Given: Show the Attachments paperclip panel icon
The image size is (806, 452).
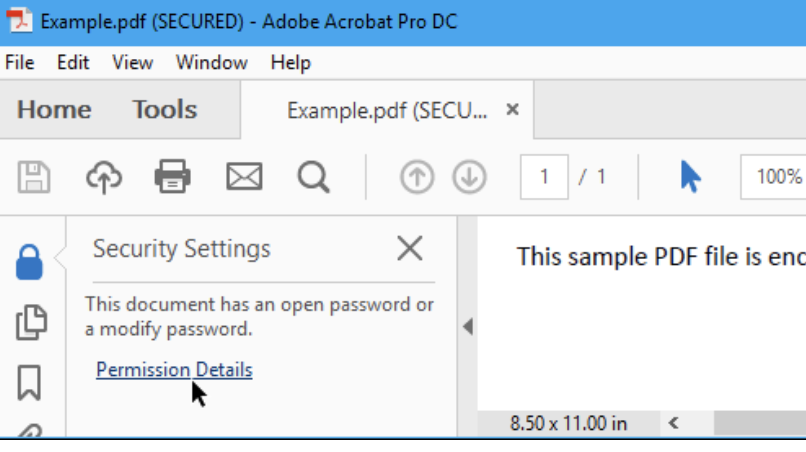Looking at the screenshot, I should pyautogui.click(x=30, y=431).
